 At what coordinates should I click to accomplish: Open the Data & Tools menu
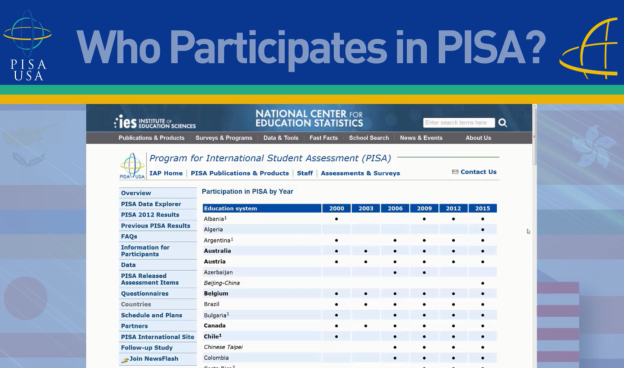click(x=281, y=138)
